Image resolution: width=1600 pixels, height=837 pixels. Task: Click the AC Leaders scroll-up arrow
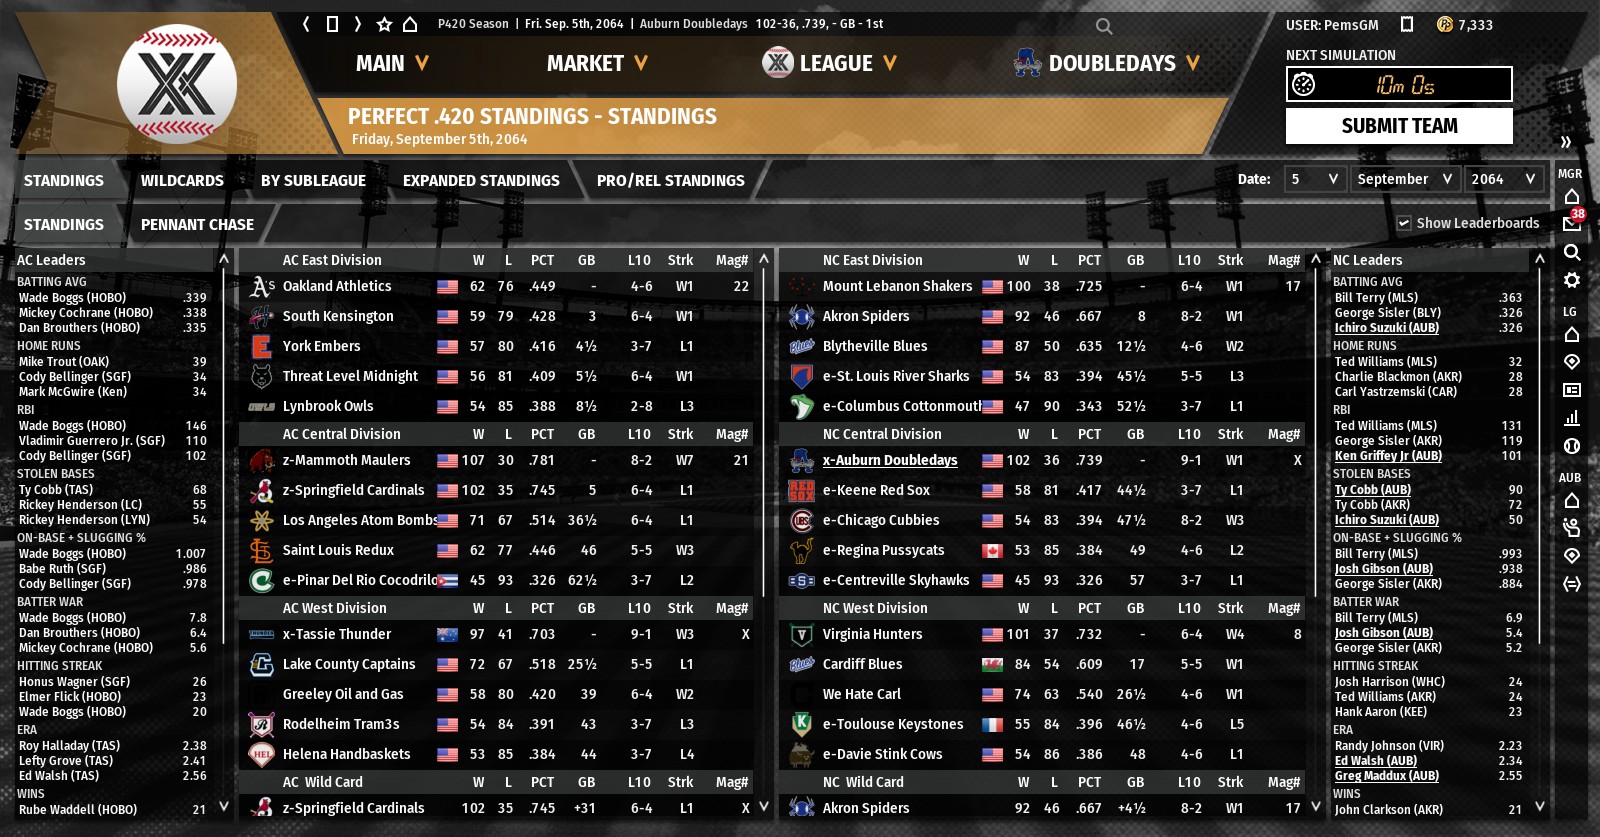point(224,260)
